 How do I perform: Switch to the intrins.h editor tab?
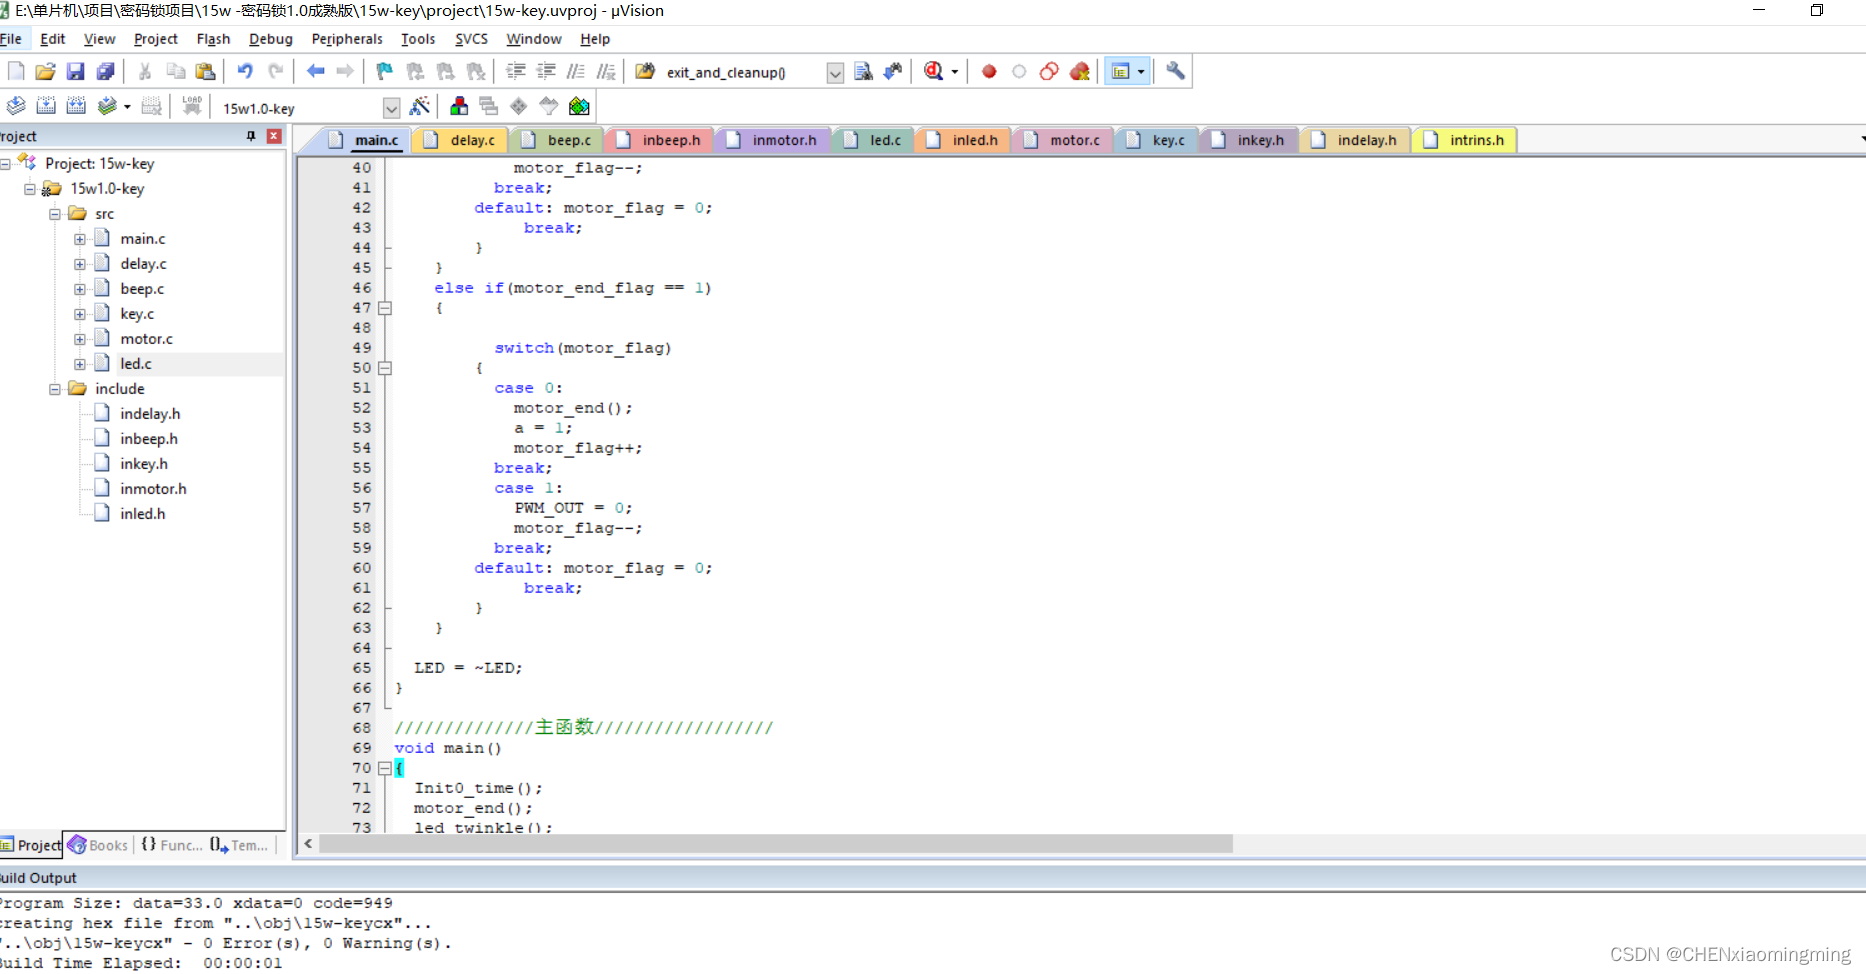pyautogui.click(x=1465, y=140)
